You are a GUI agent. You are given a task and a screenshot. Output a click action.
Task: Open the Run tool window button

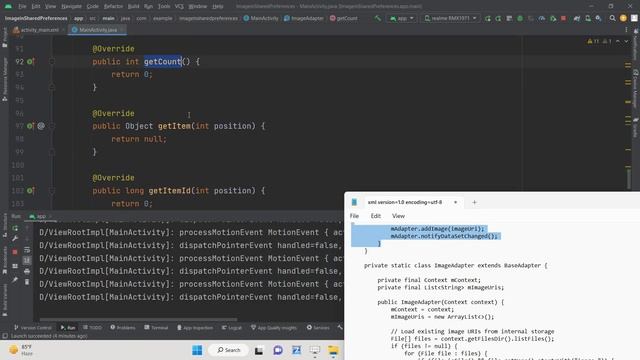68,327
